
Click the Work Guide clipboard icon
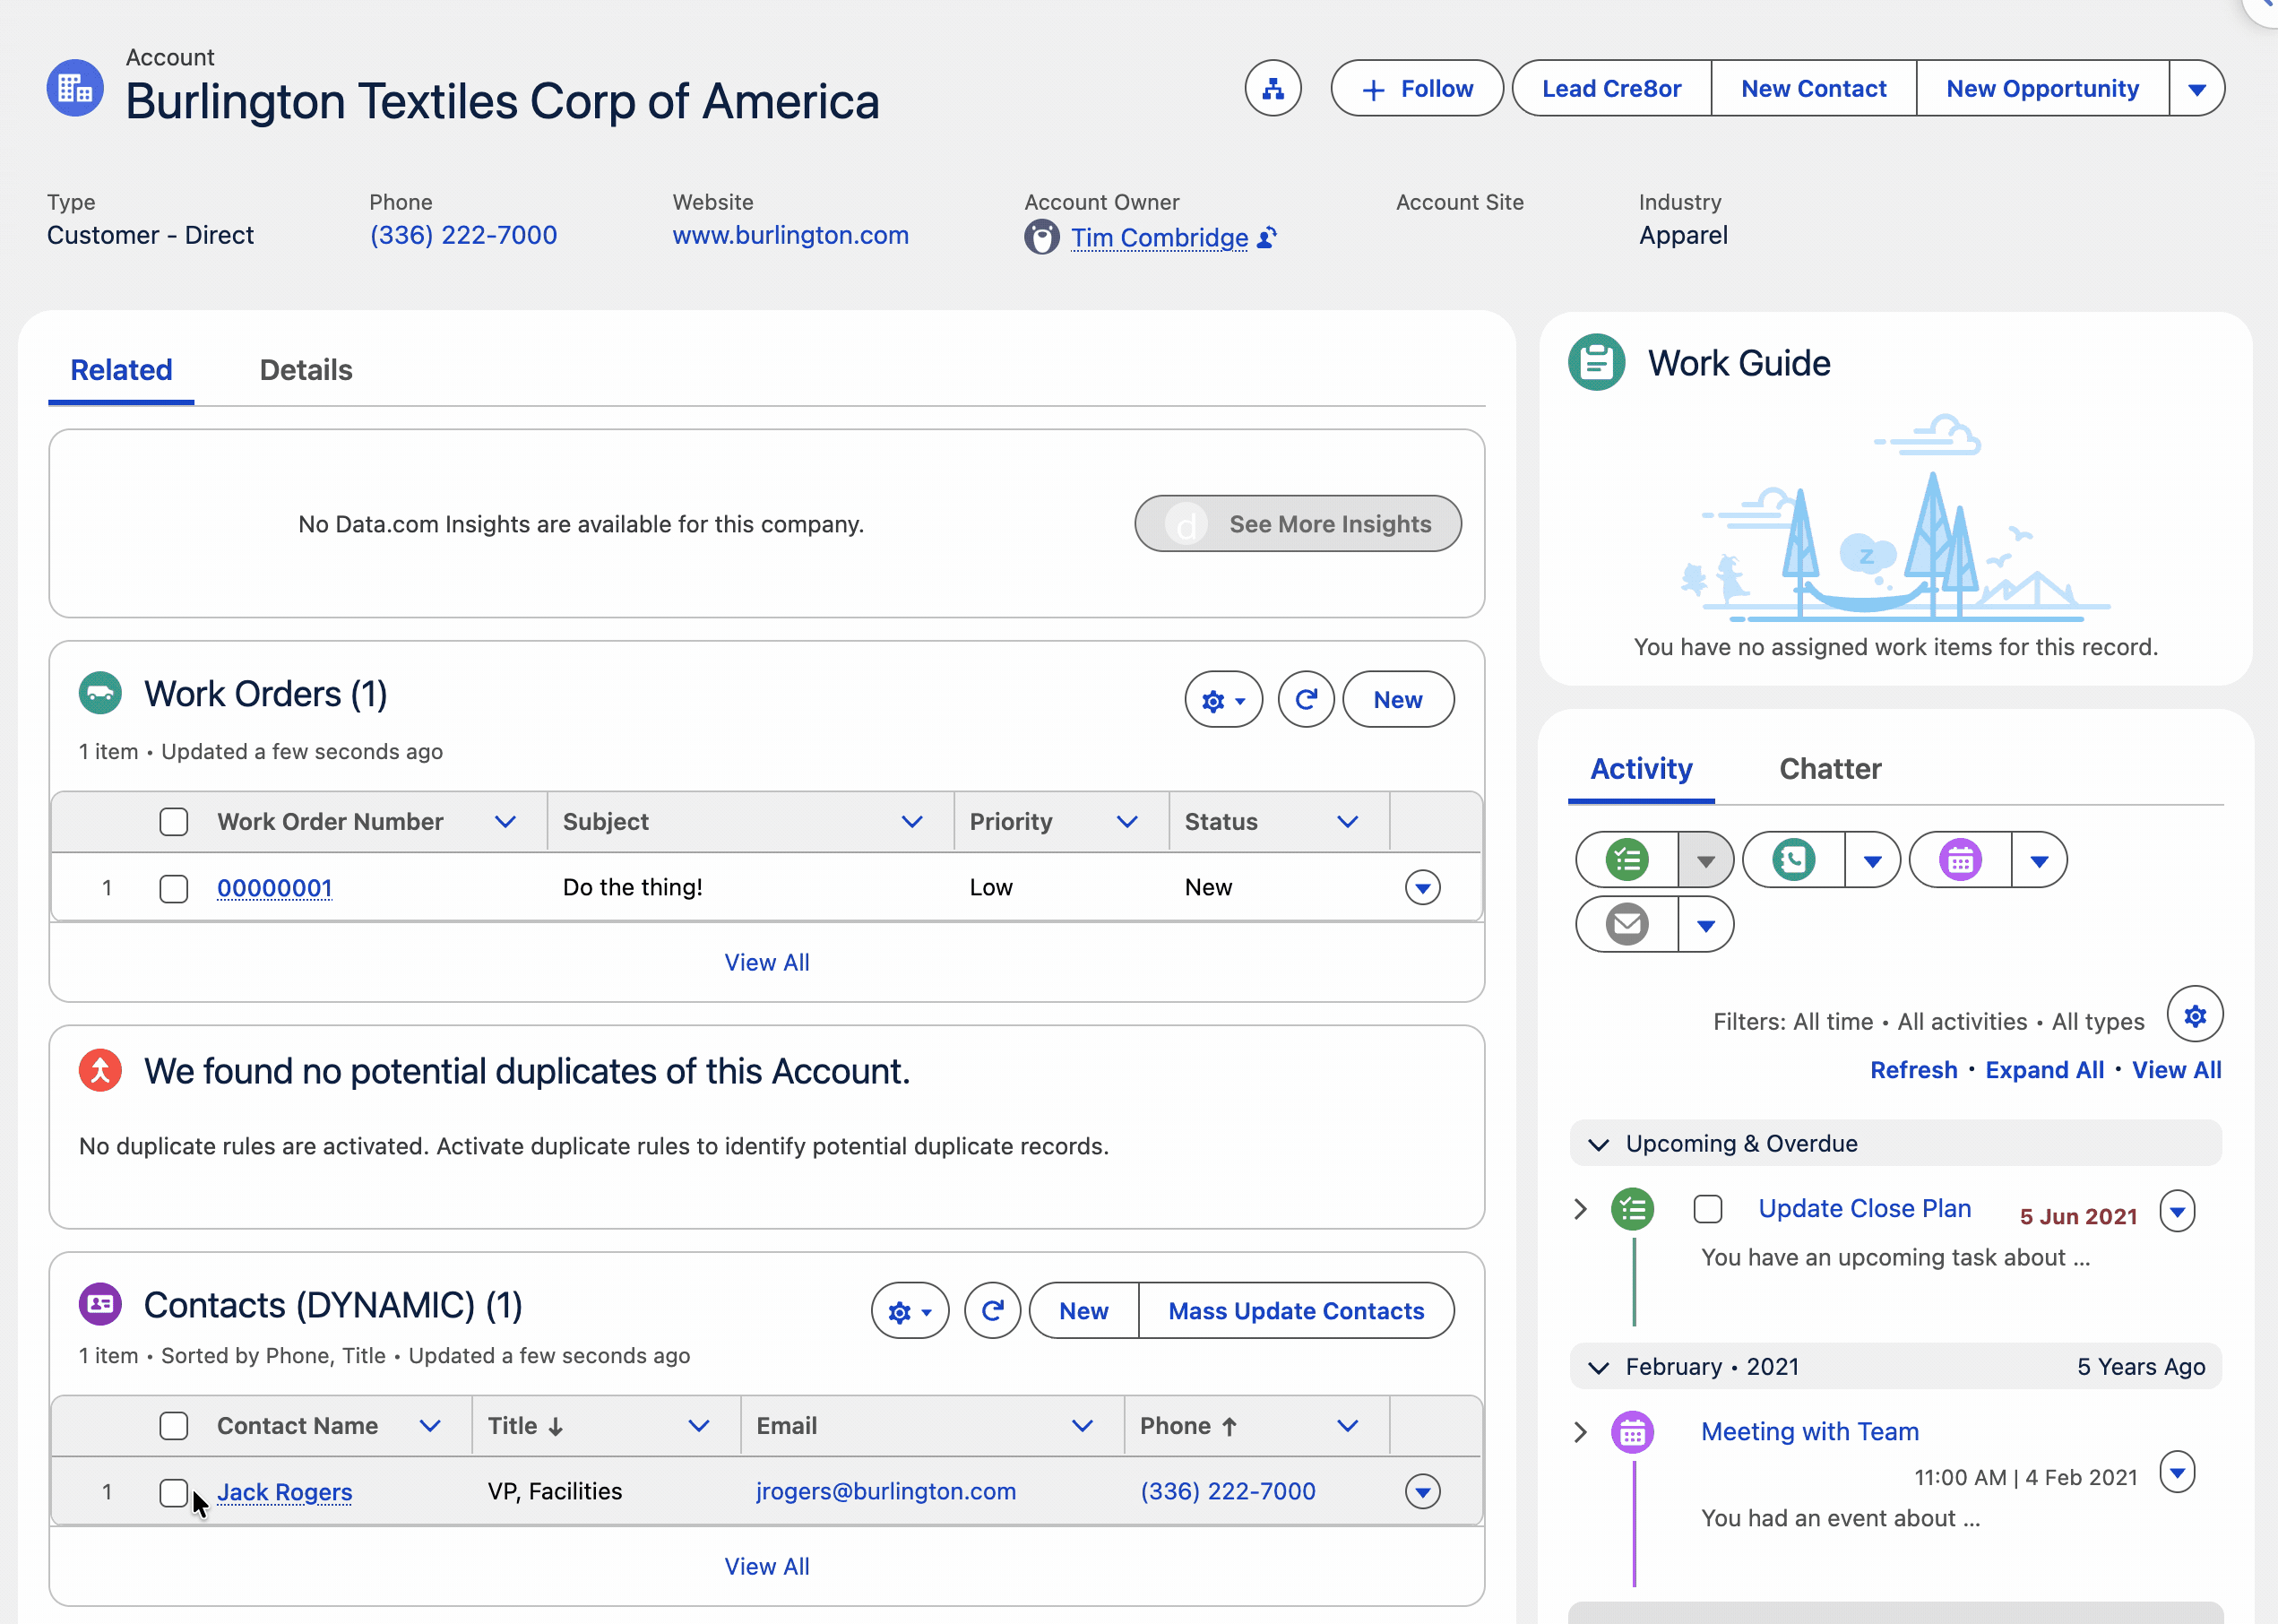[x=1596, y=362]
